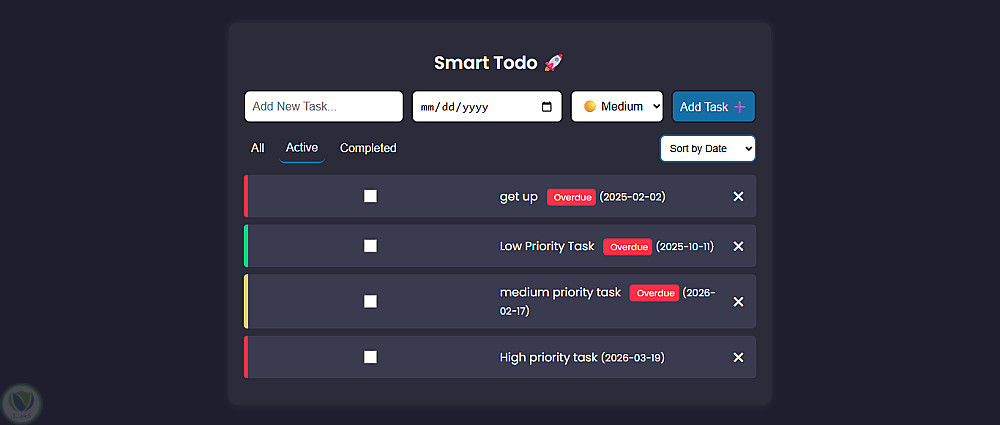This screenshot has height=425, width=1000.
Task: Complete the High priority task checkbox
Action: 370,357
